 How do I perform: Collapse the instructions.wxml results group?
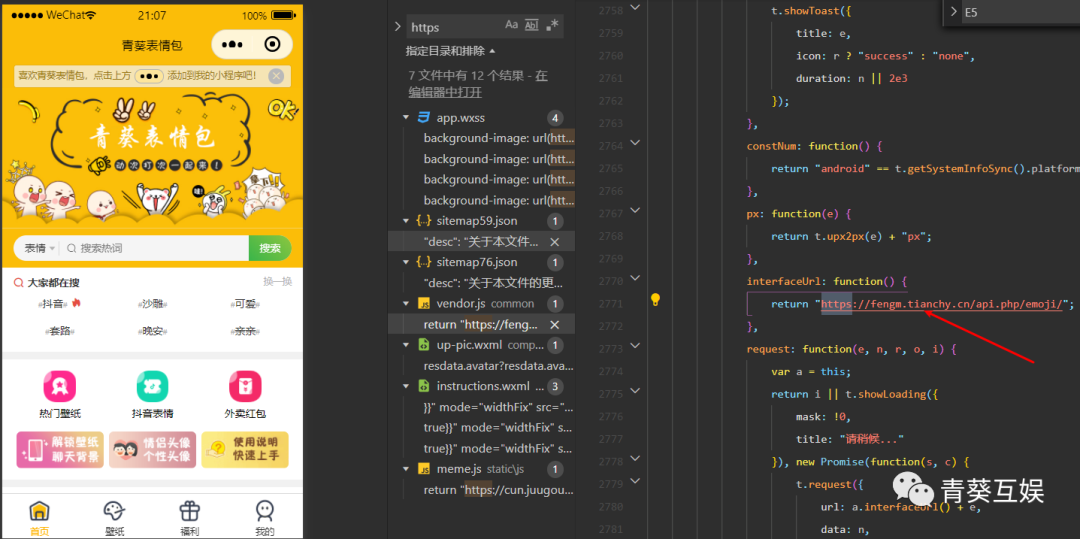(x=406, y=386)
